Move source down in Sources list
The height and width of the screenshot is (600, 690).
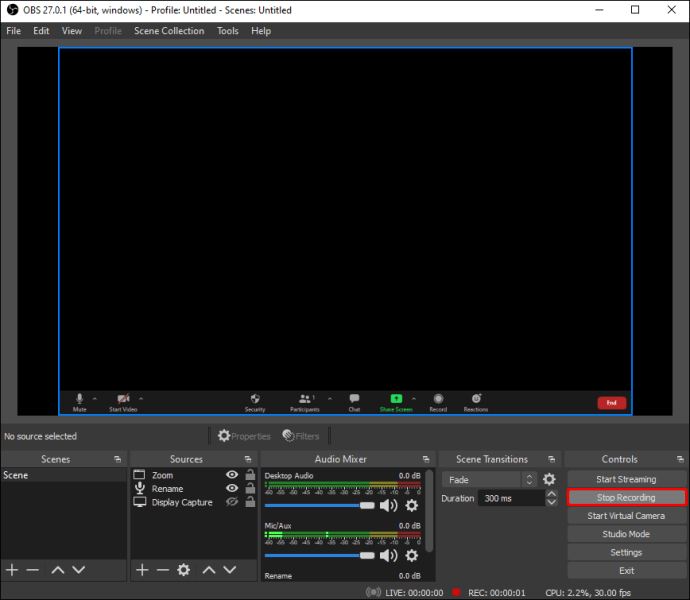coord(230,570)
